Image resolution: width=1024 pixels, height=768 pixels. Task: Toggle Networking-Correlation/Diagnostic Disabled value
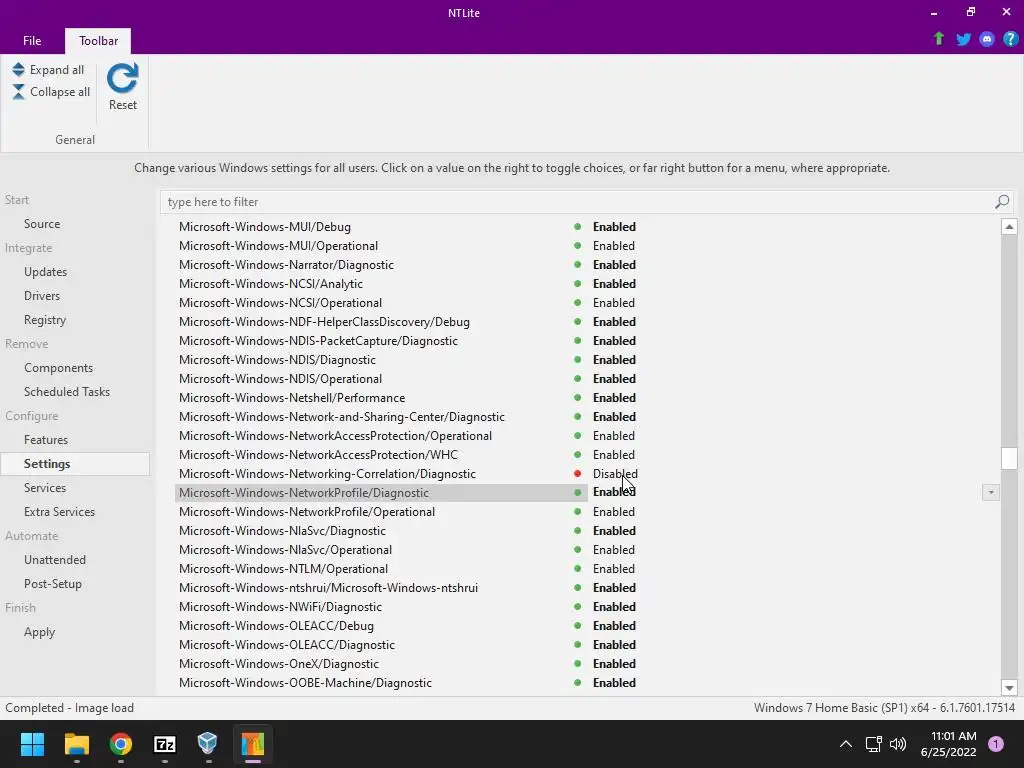[615, 473]
